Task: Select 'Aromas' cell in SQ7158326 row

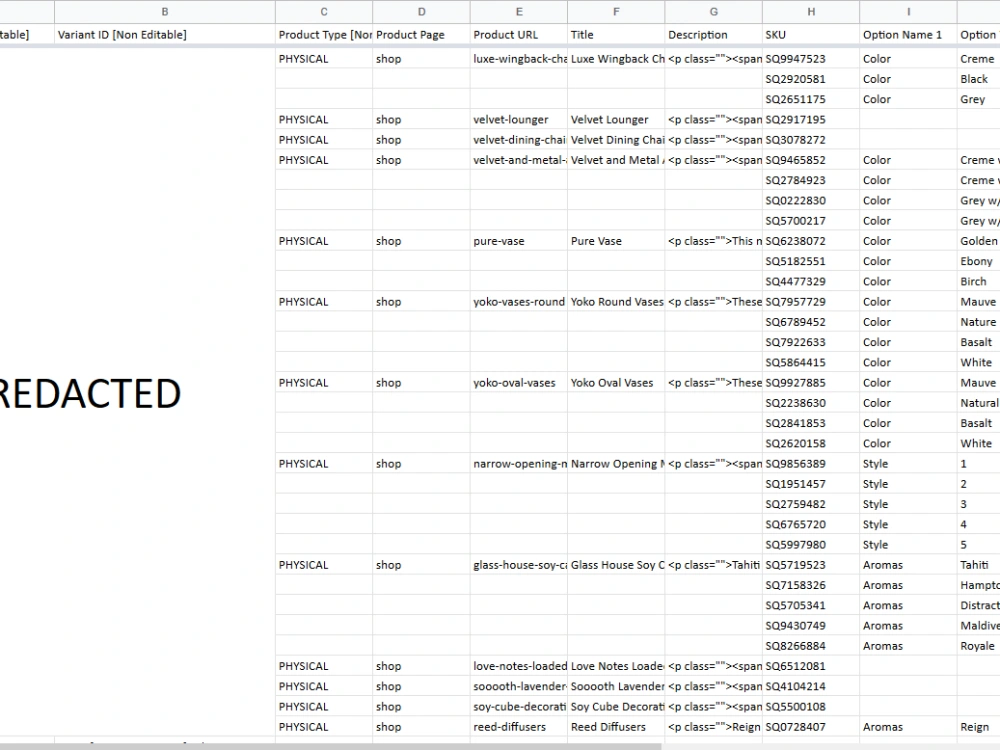Action: pos(908,585)
